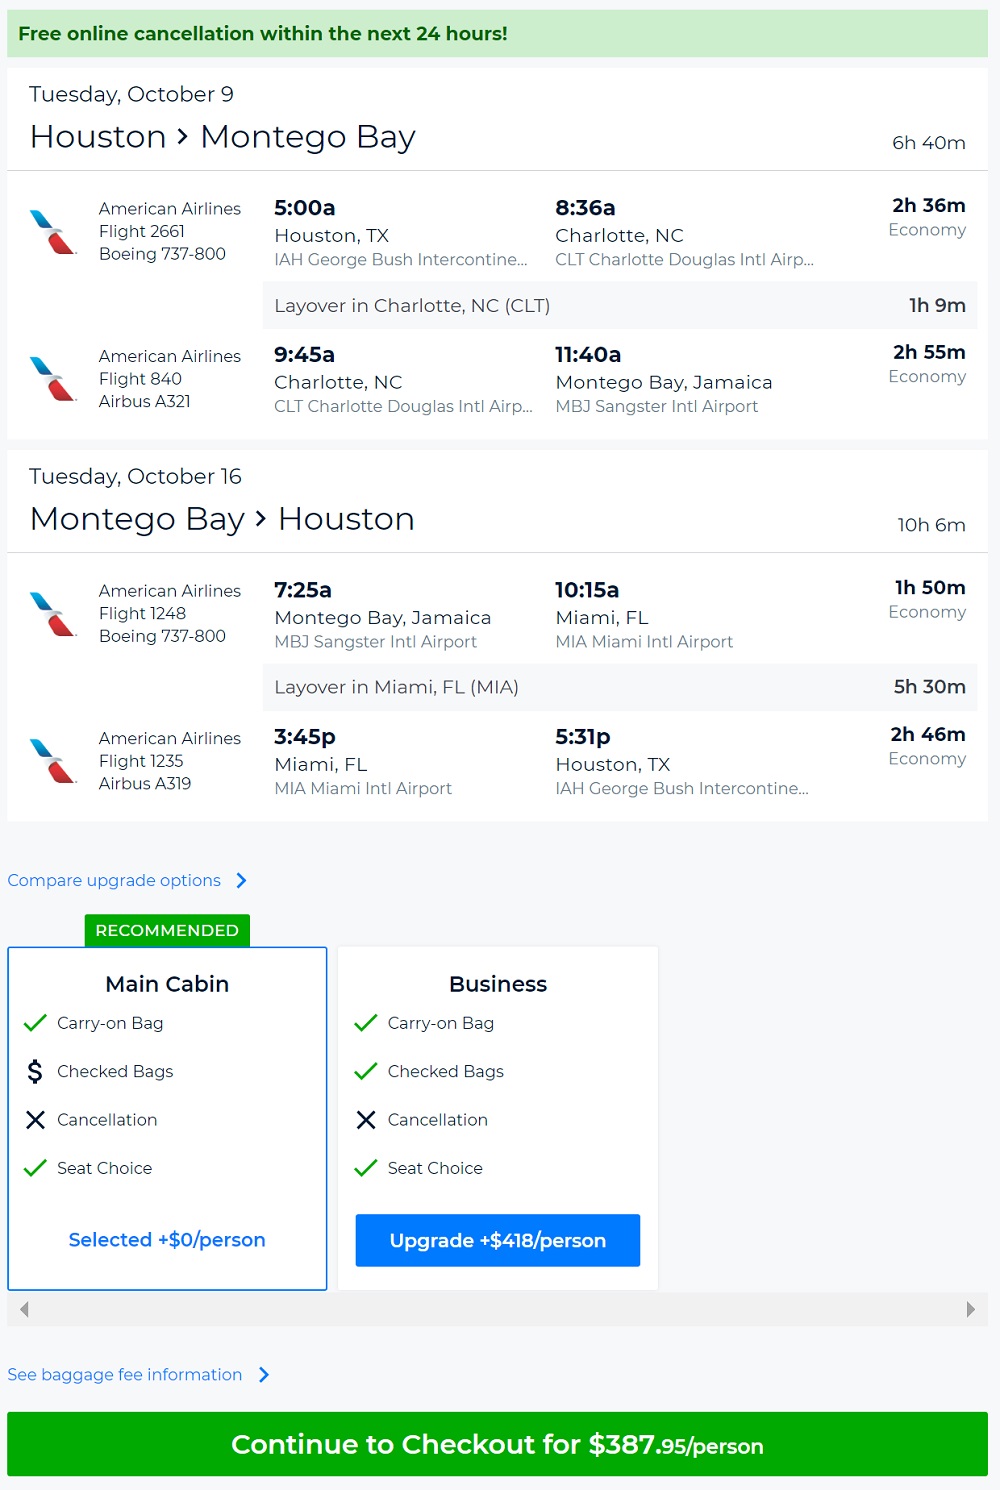Select the Business fare card heading
This screenshot has width=1000, height=1490.
[x=498, y=984]
